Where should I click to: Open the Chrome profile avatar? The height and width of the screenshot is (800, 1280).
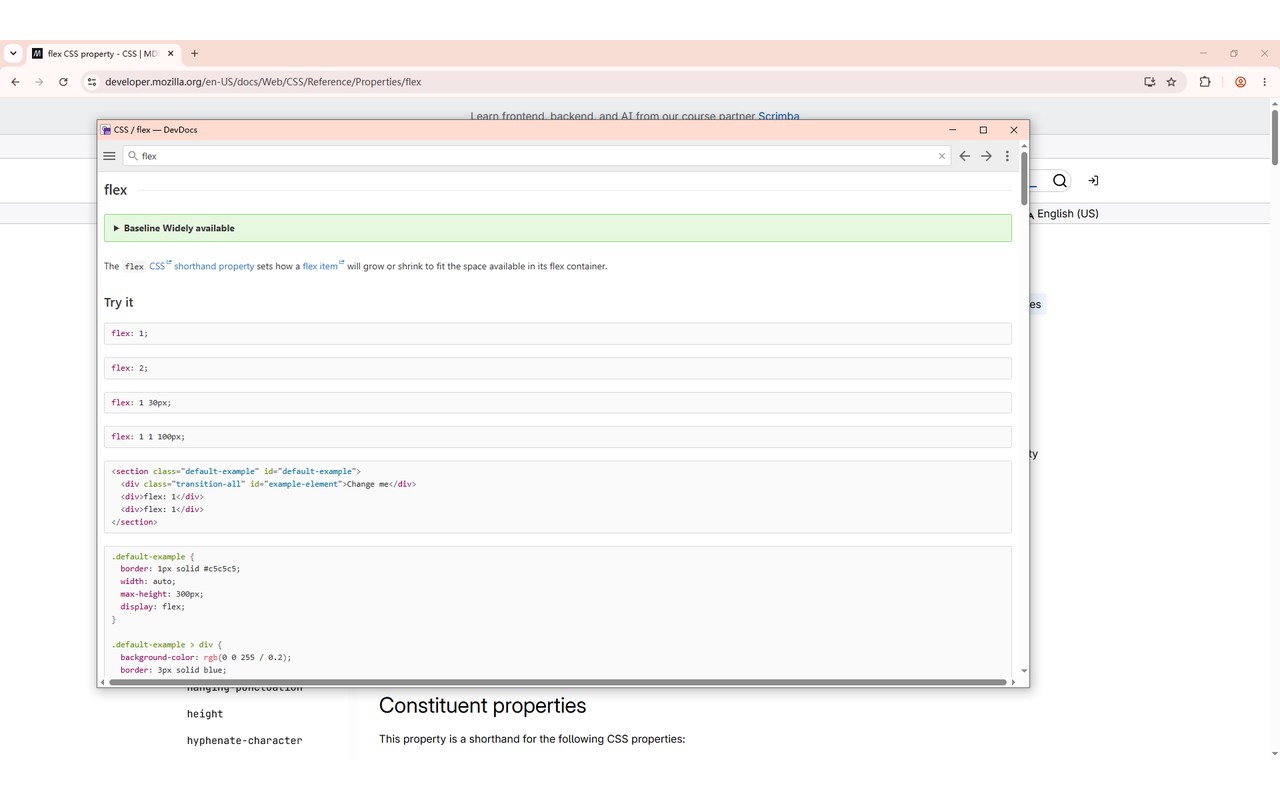pos(1240,82)
